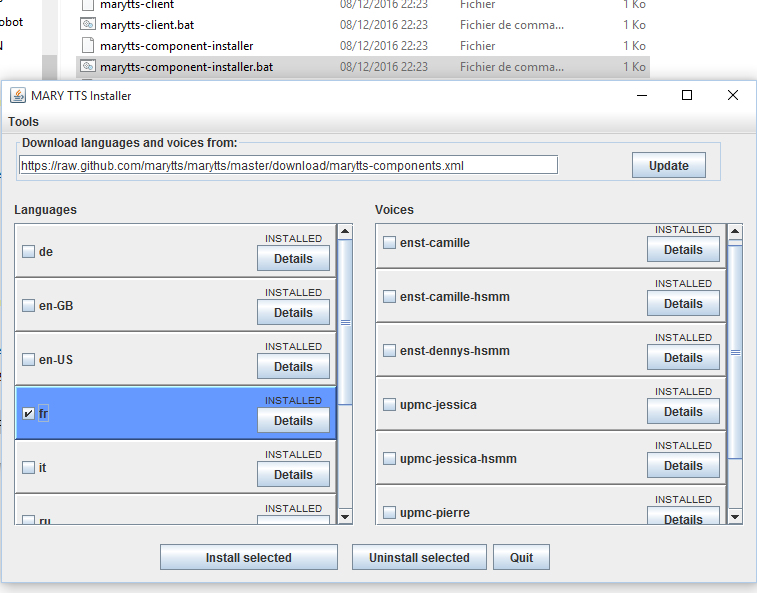757x593 pixels.
Task: Tick the enst-camille voice checkbox
Action: coord(389,242)
